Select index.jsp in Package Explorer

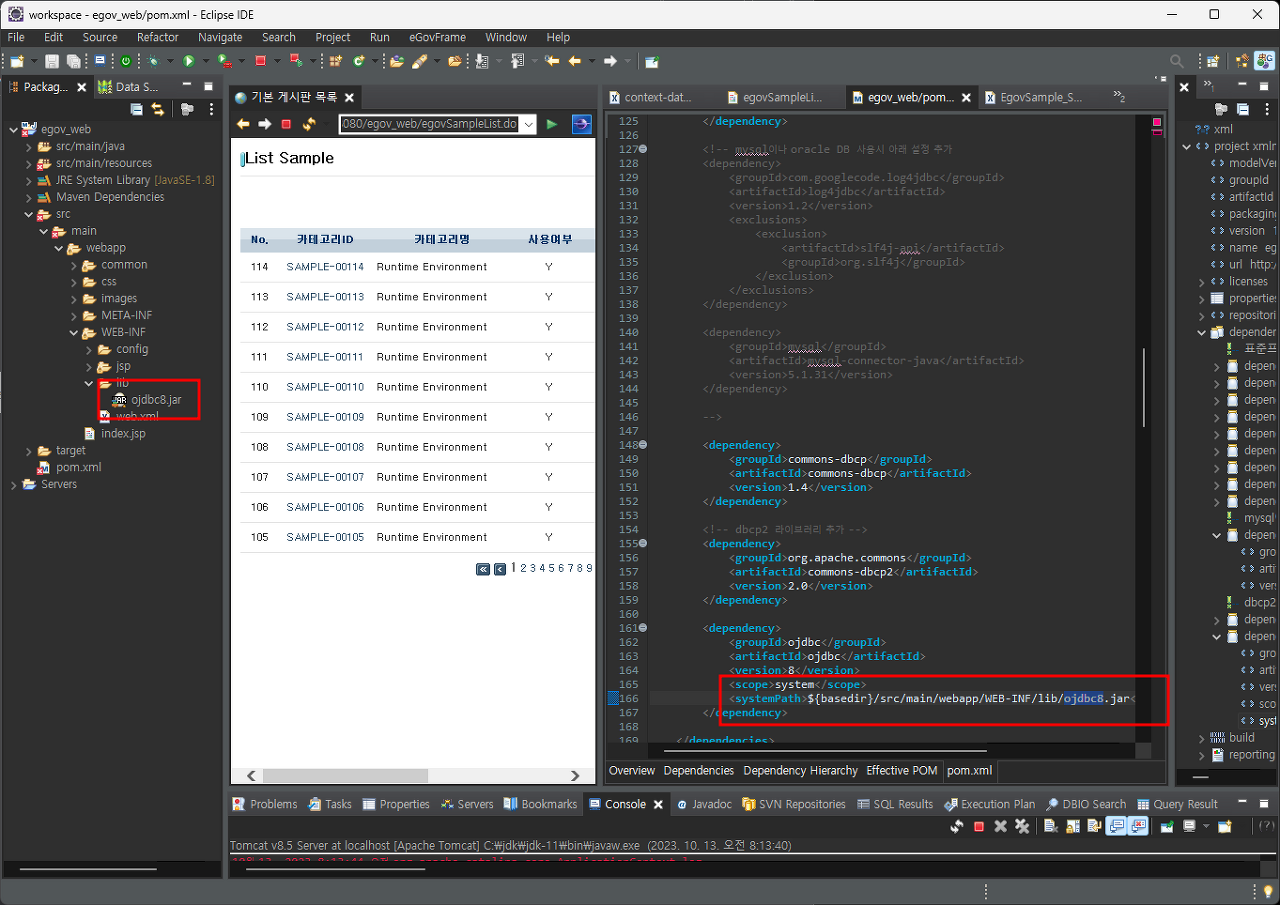coord(115,434)
